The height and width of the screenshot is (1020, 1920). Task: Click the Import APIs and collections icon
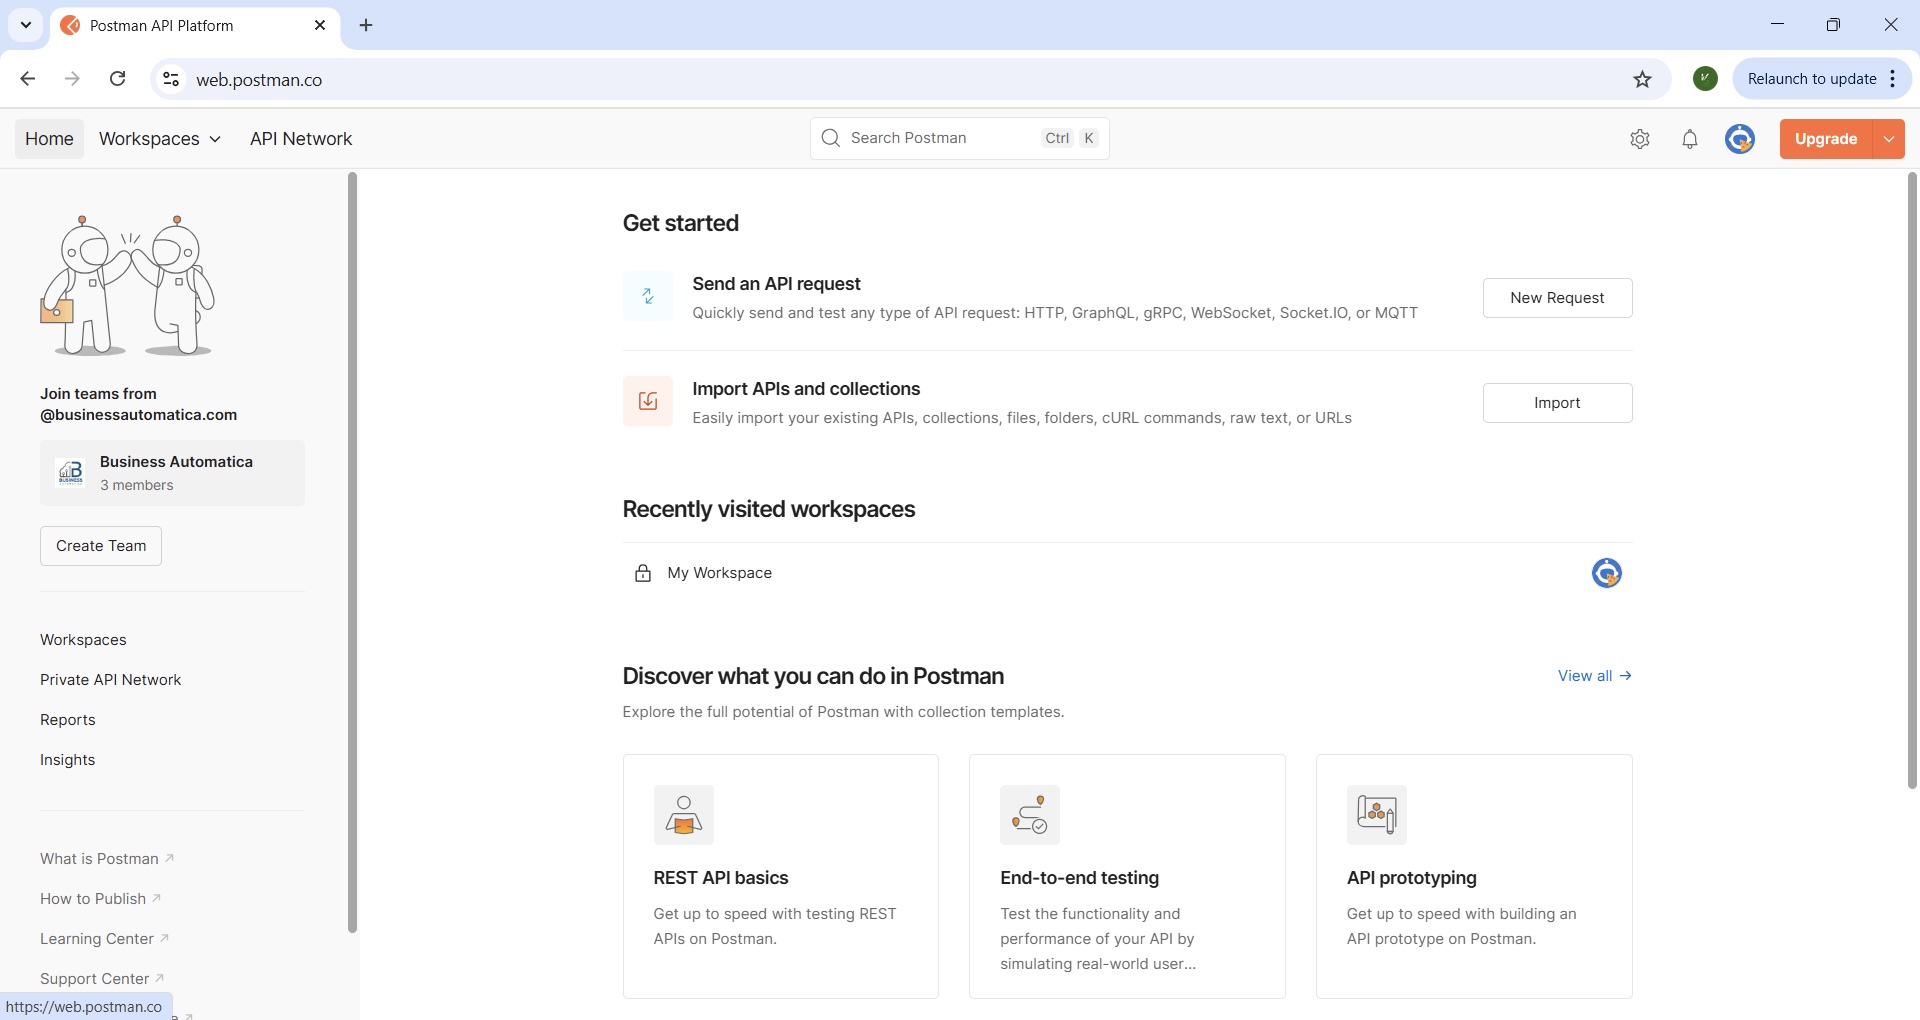[647, 401]
